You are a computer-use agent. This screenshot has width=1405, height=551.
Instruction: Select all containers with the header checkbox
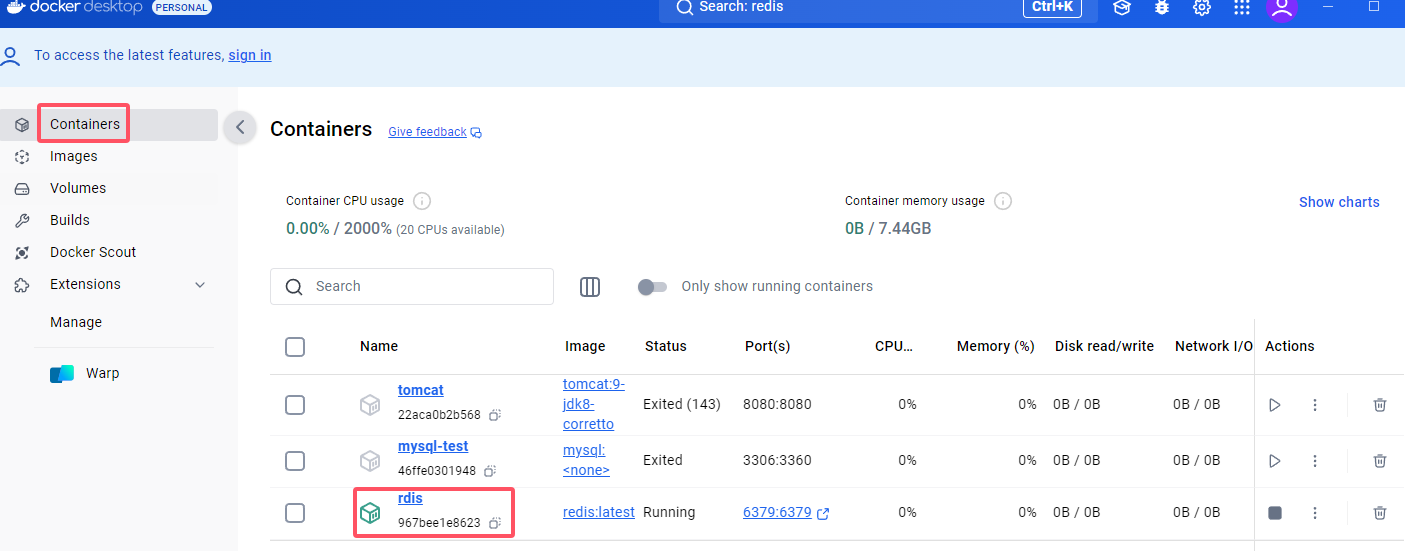pyautogui.click(x=295, y=347)
